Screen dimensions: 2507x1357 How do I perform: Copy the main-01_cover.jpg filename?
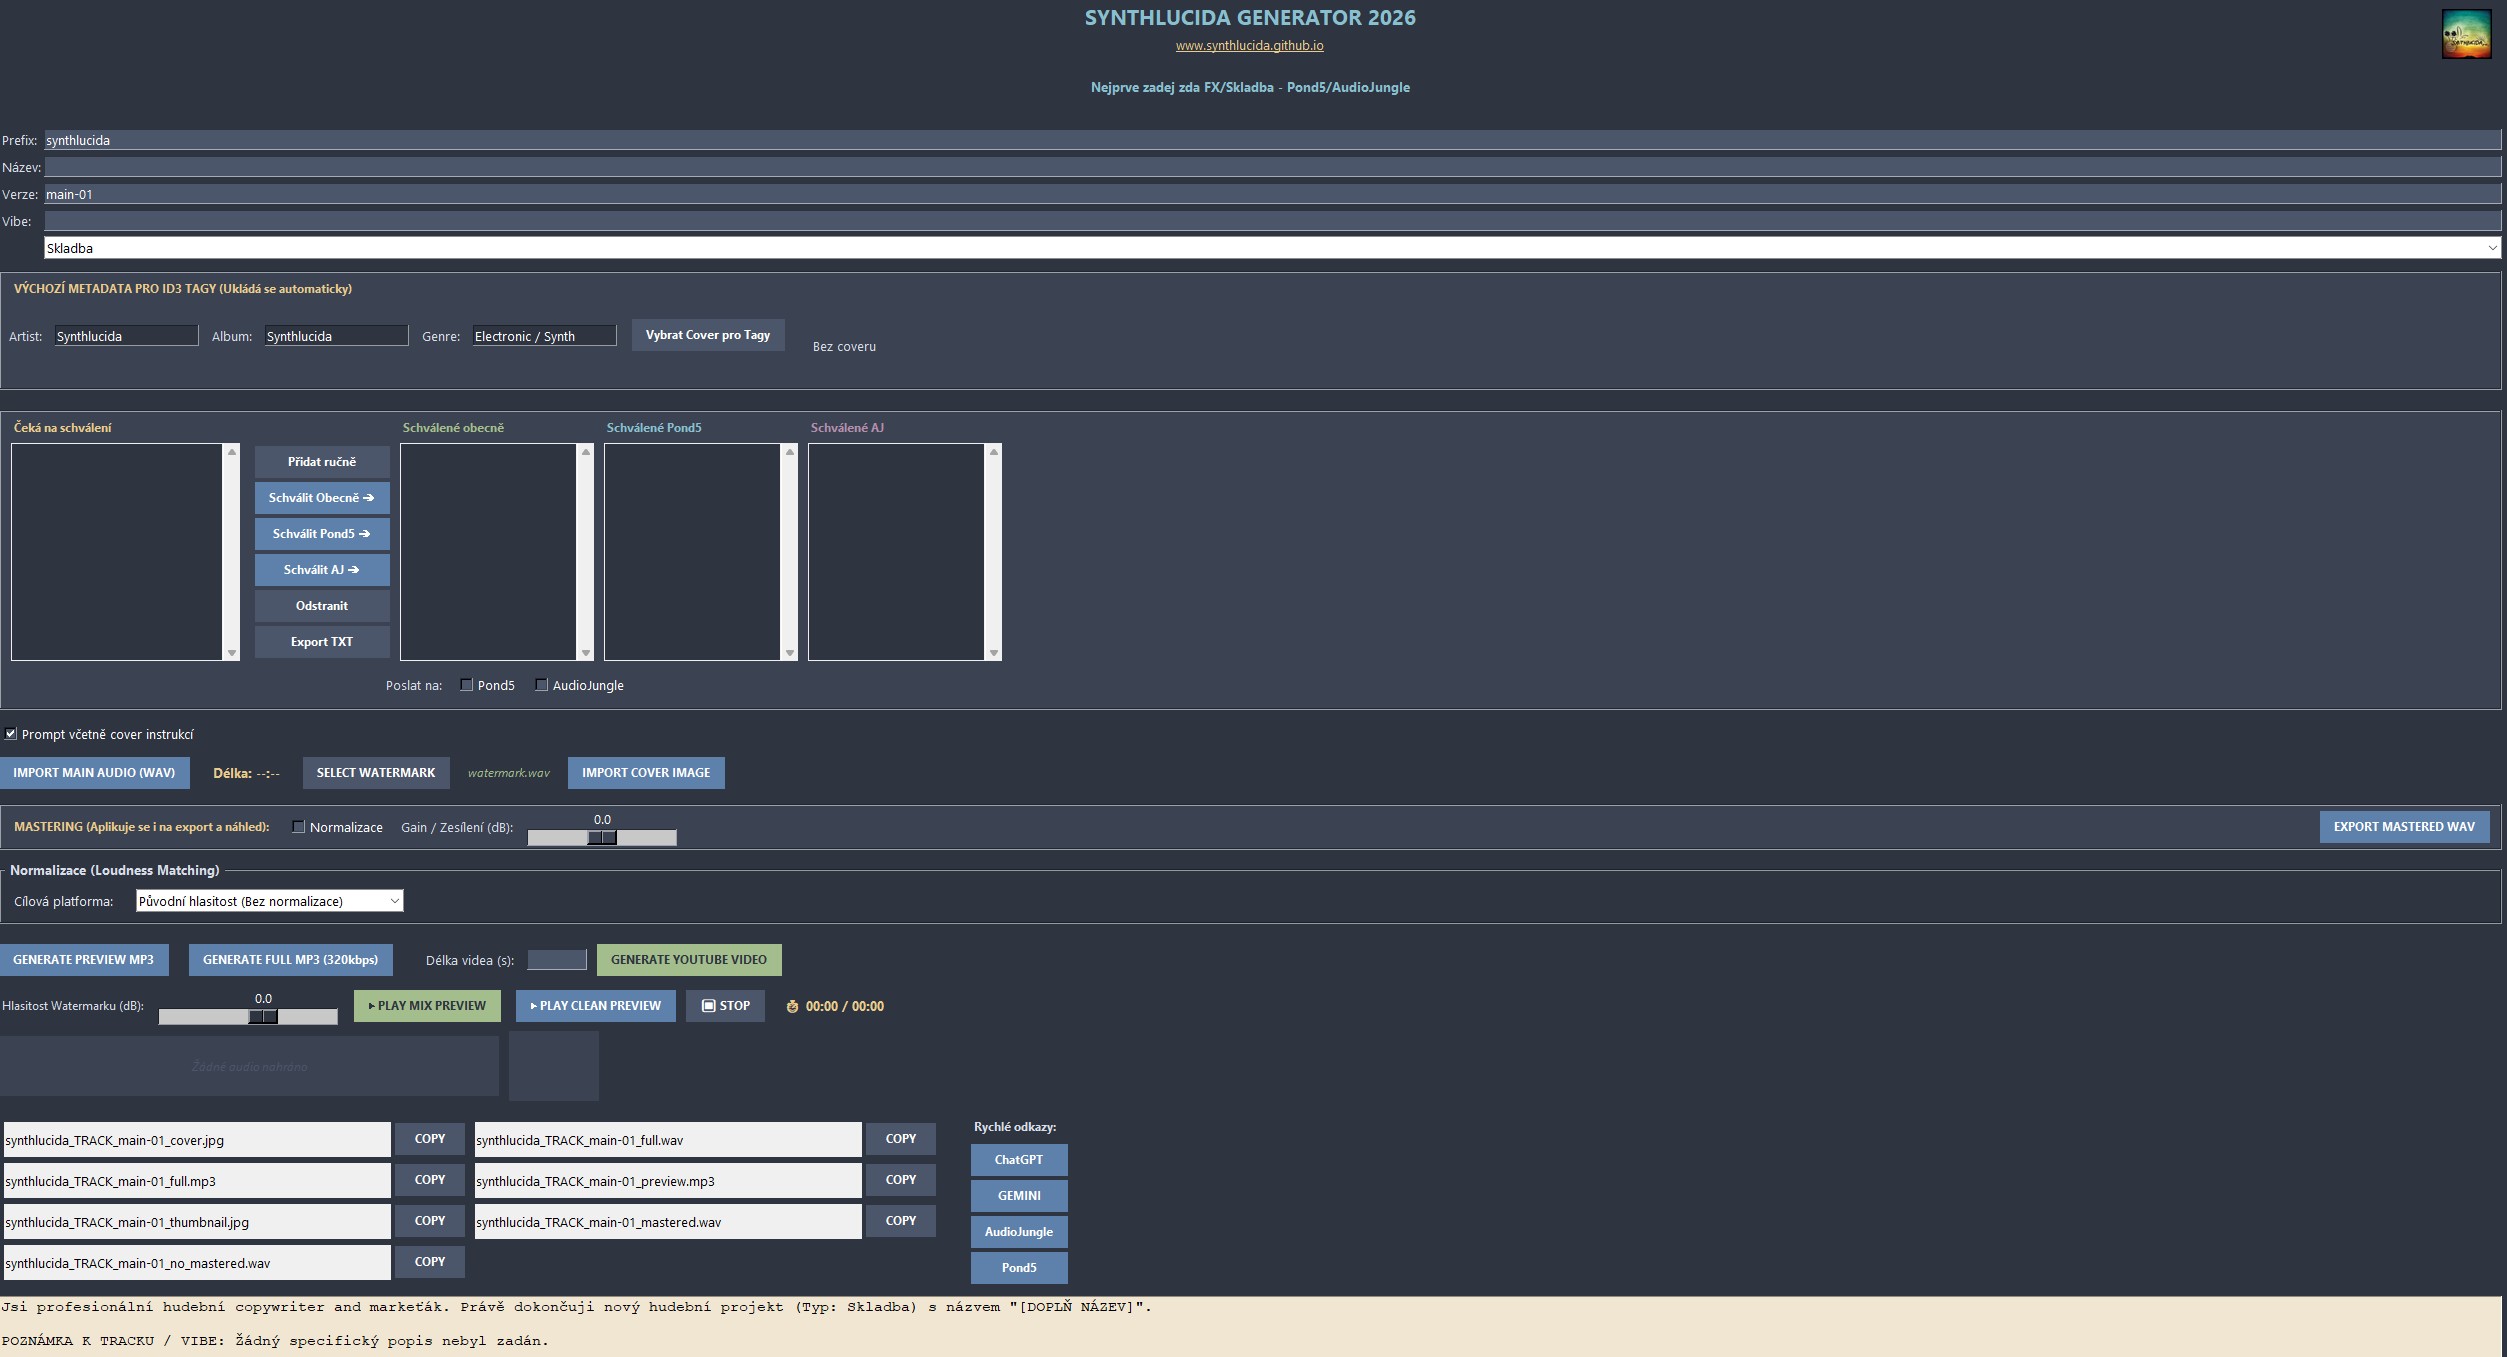[x=430, y=1139]
